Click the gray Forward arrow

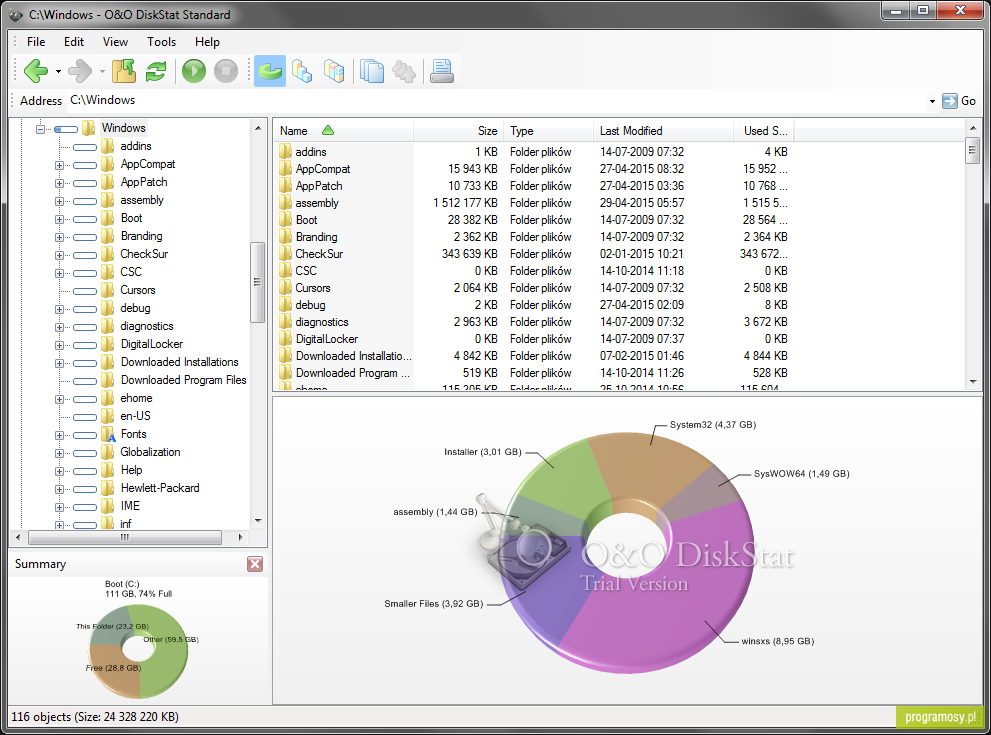(80, 71)
